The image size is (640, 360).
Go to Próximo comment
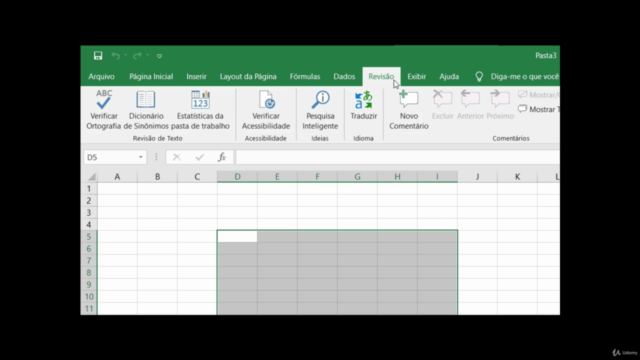point(500,105)
